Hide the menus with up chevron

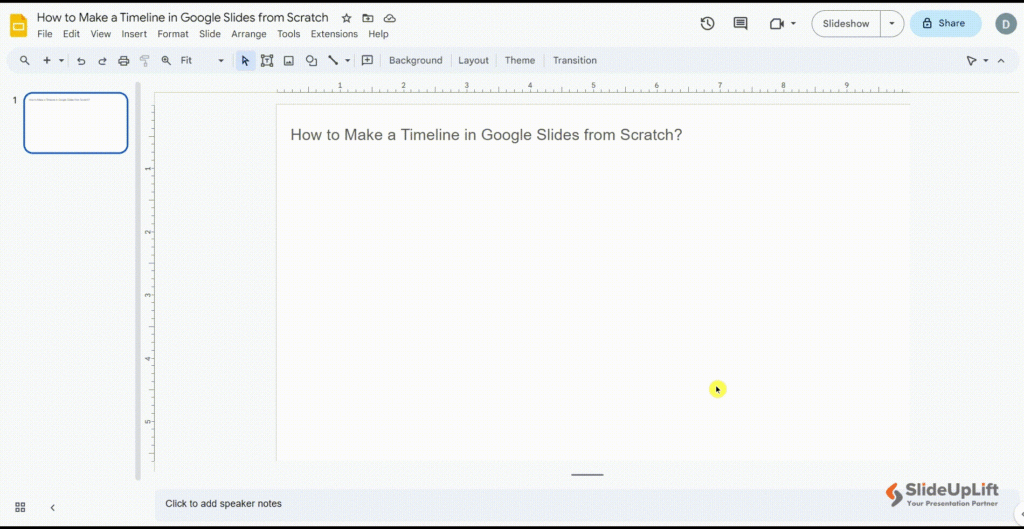coord(1001,61)
